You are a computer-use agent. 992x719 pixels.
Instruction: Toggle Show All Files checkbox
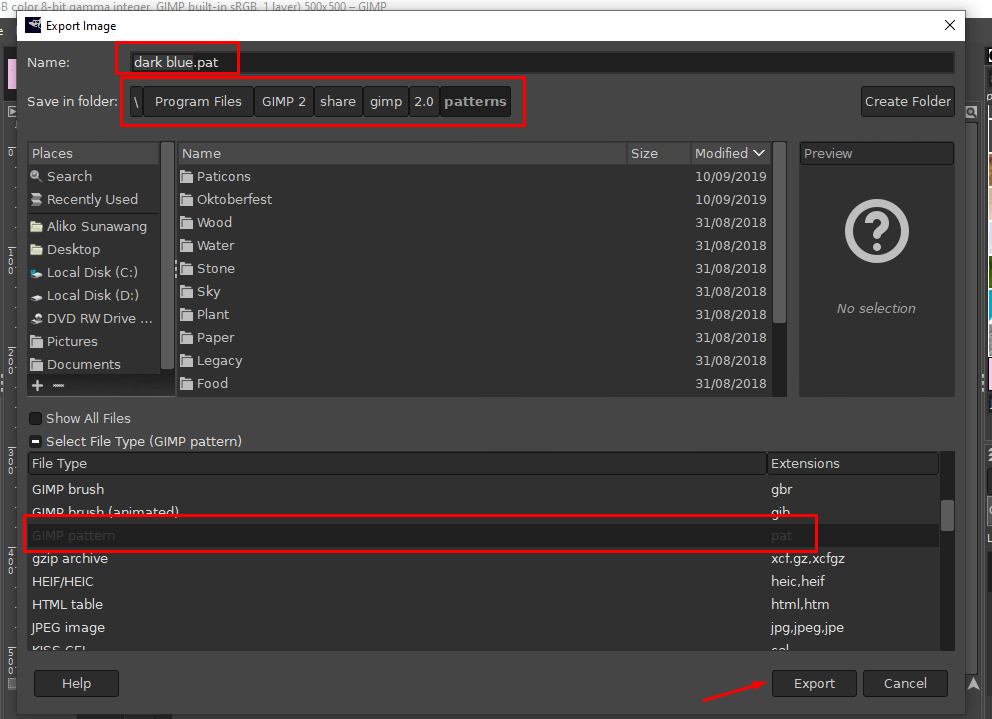coord(35,418)
